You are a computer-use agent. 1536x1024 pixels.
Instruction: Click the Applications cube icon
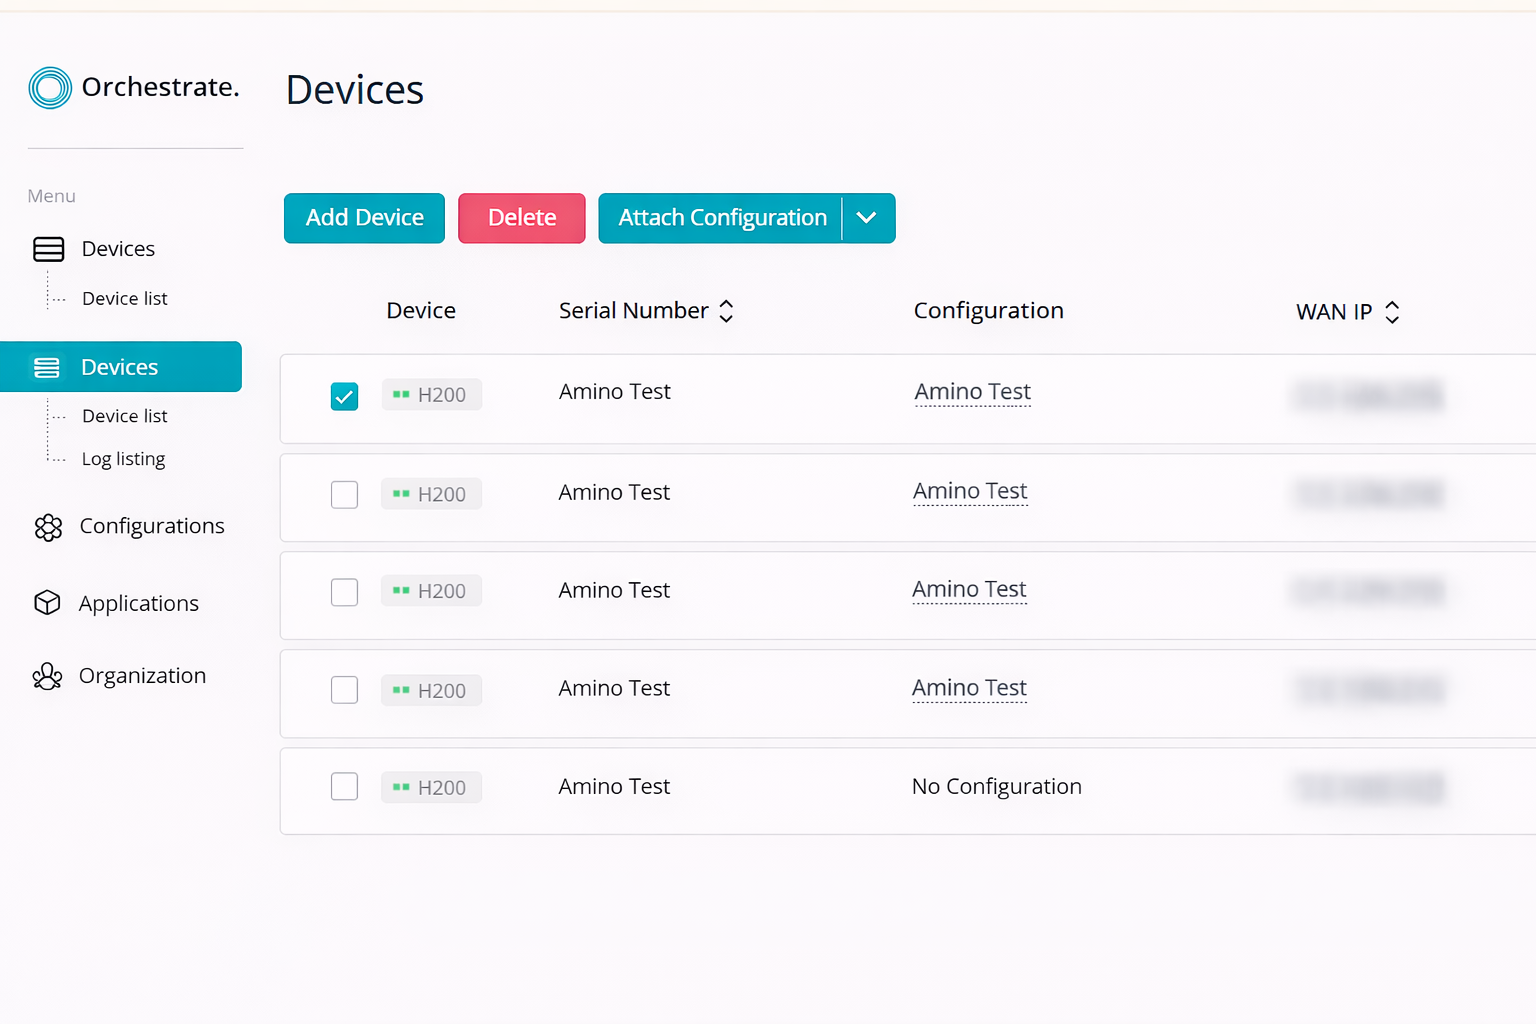click(x=47, y=603)
